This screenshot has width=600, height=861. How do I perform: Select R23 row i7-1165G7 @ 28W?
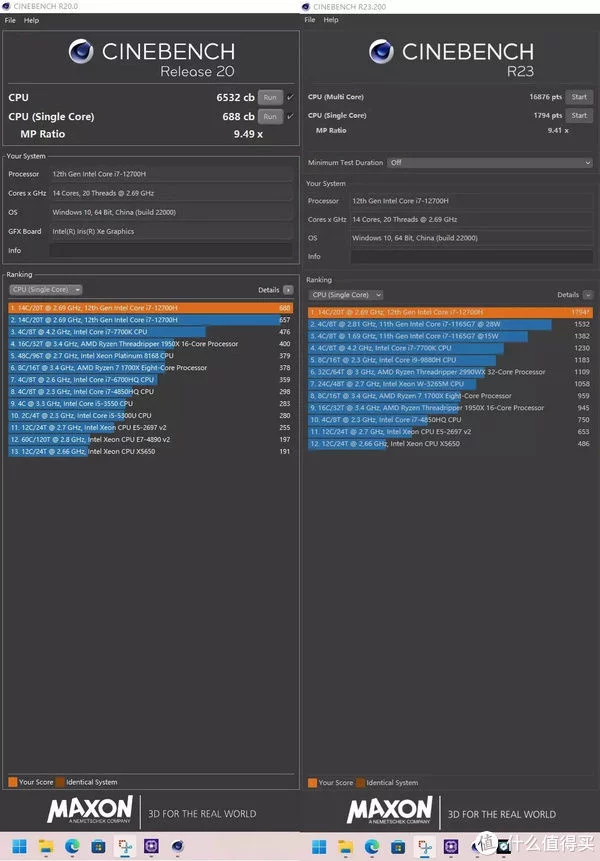point(450,324)
